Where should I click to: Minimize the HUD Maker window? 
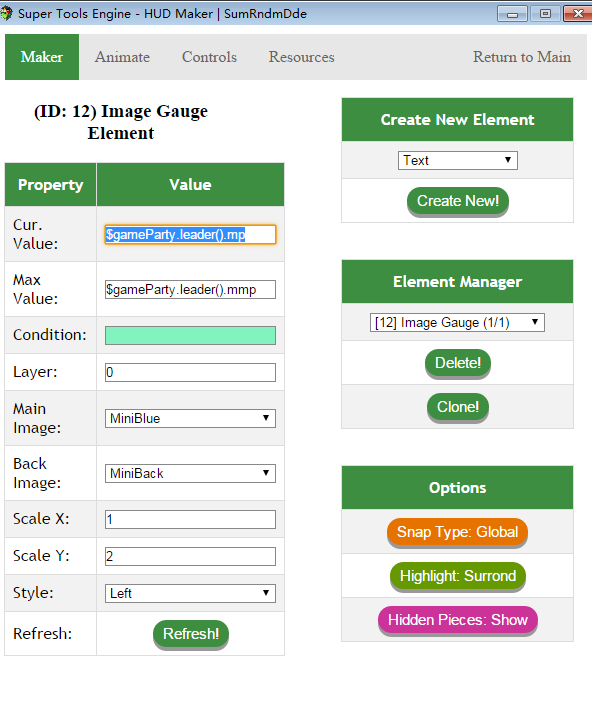point(512,13)
